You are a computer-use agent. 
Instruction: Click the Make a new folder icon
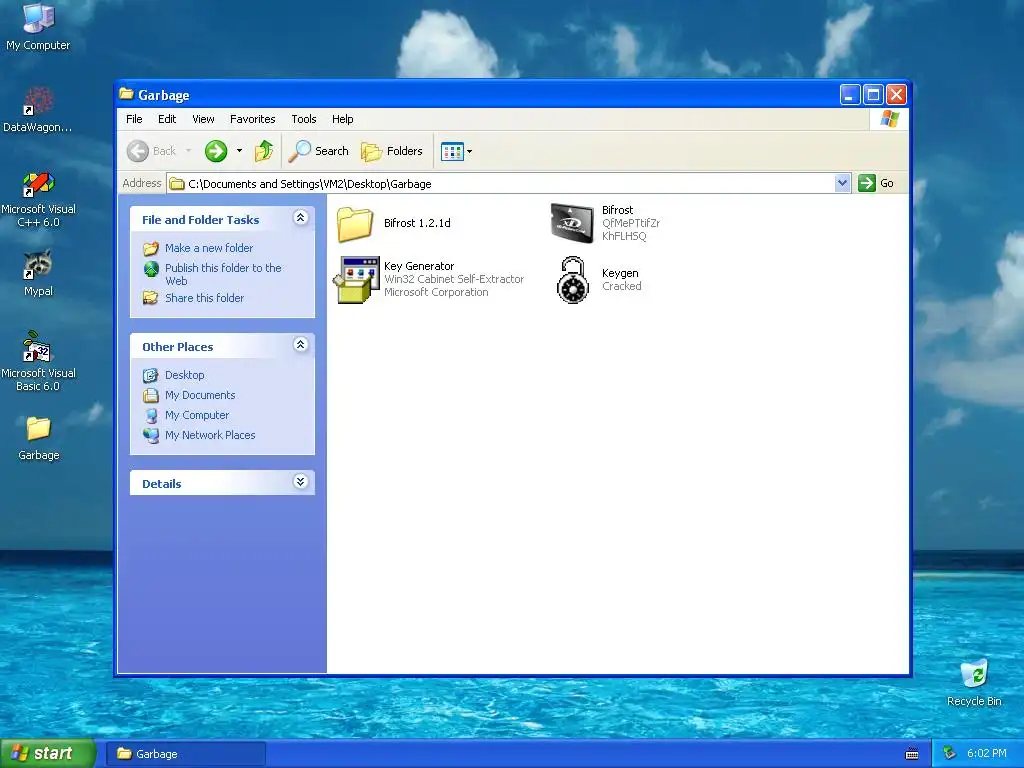151,248
